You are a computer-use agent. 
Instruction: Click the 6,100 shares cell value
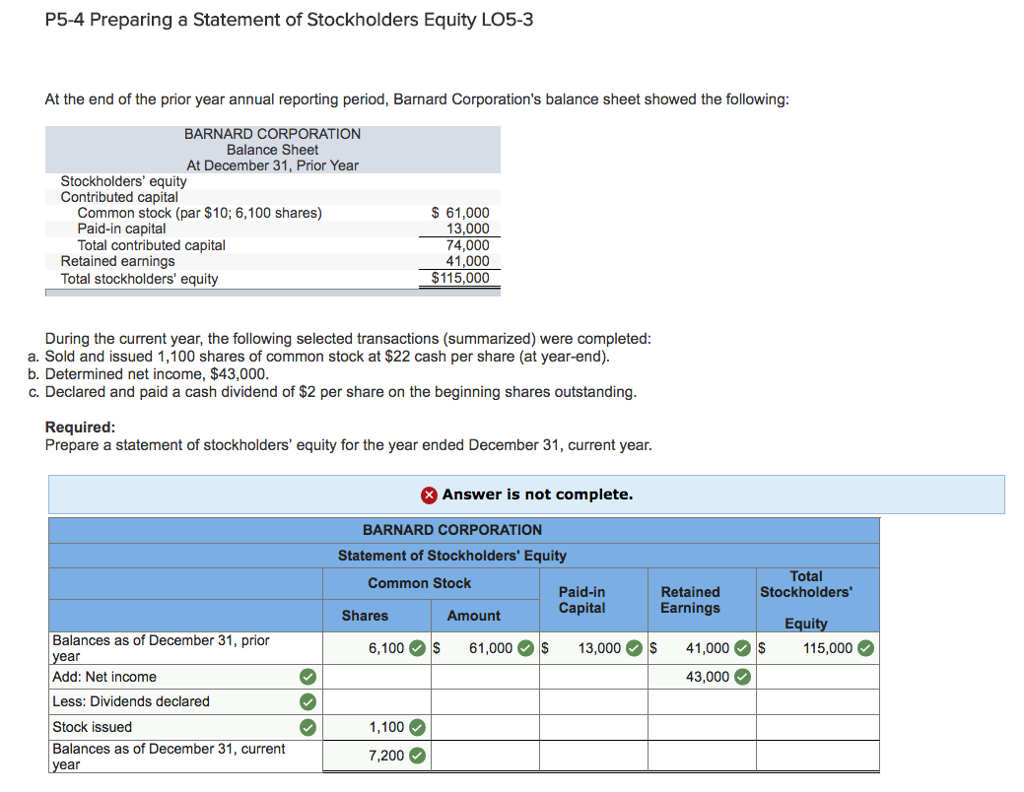pyautogui.click(x=386, y=648)
